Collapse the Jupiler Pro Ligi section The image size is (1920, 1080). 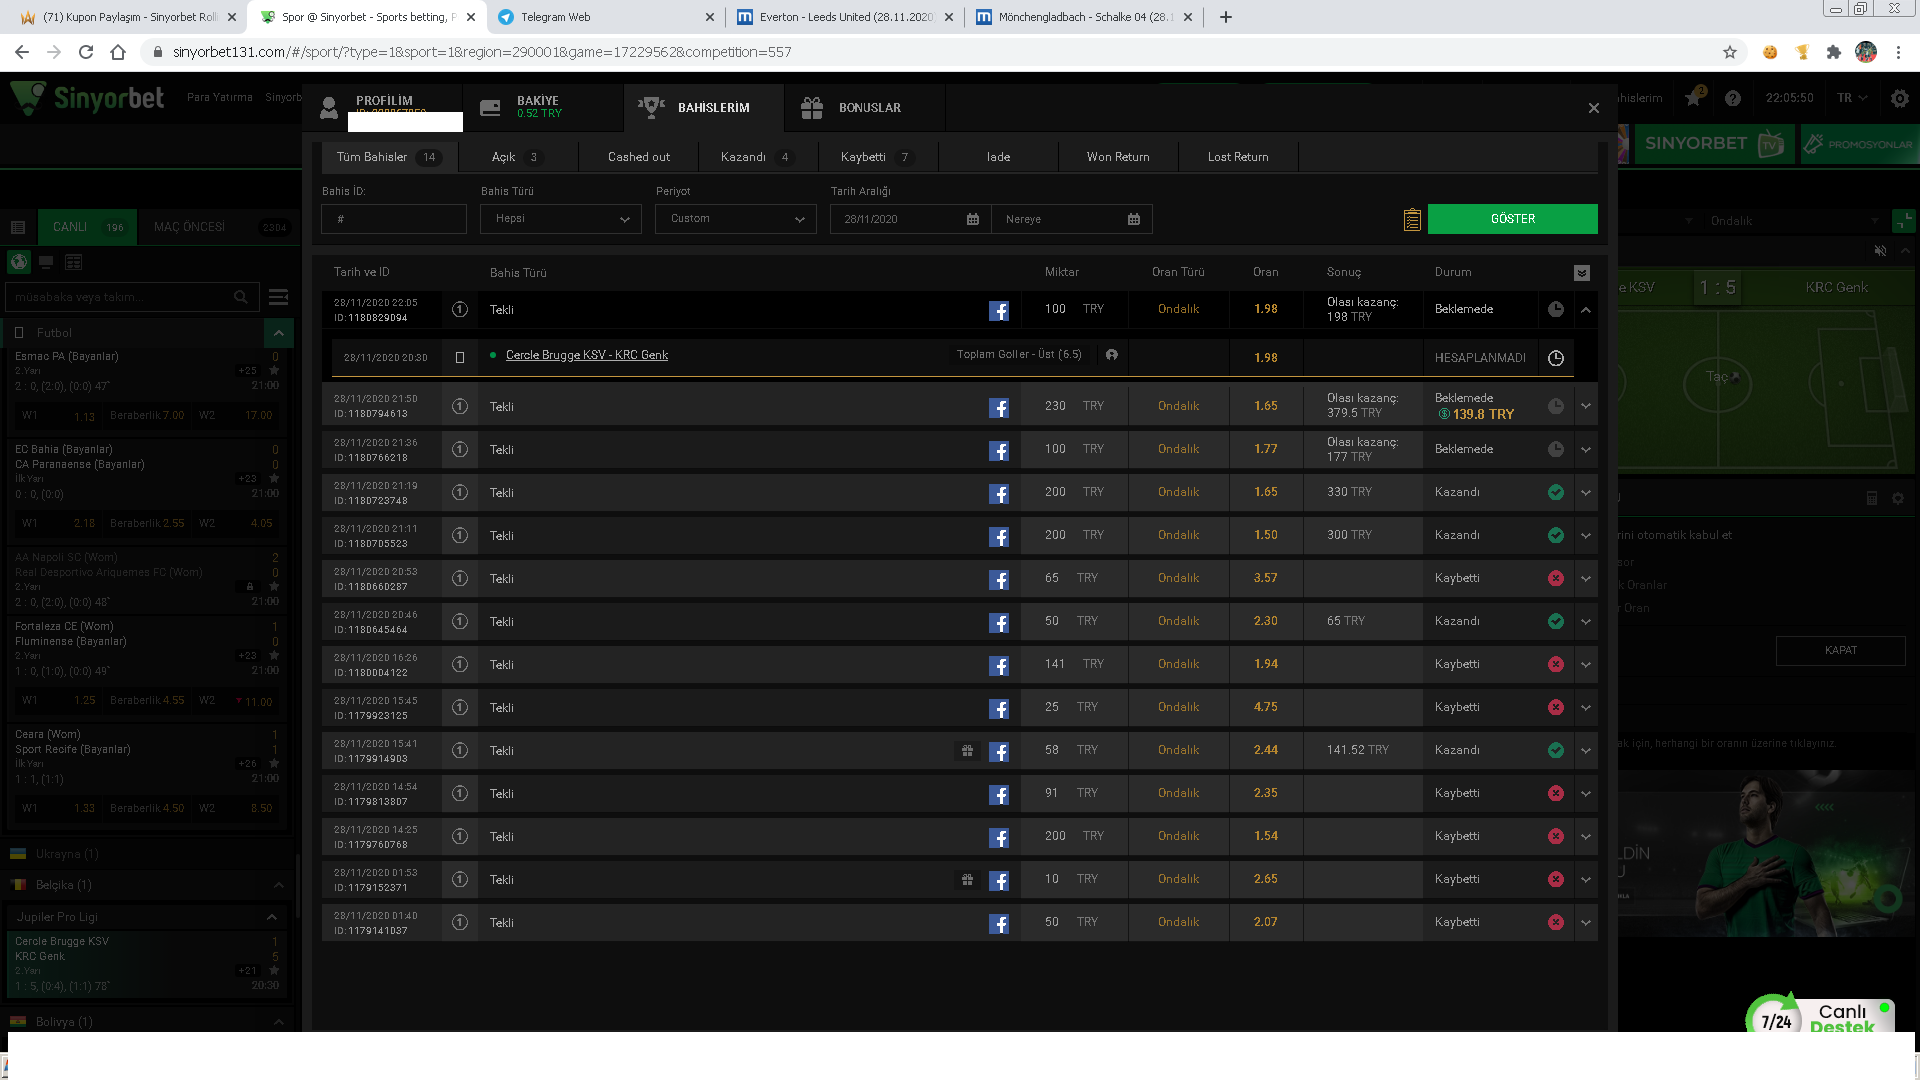pos(272,918)
